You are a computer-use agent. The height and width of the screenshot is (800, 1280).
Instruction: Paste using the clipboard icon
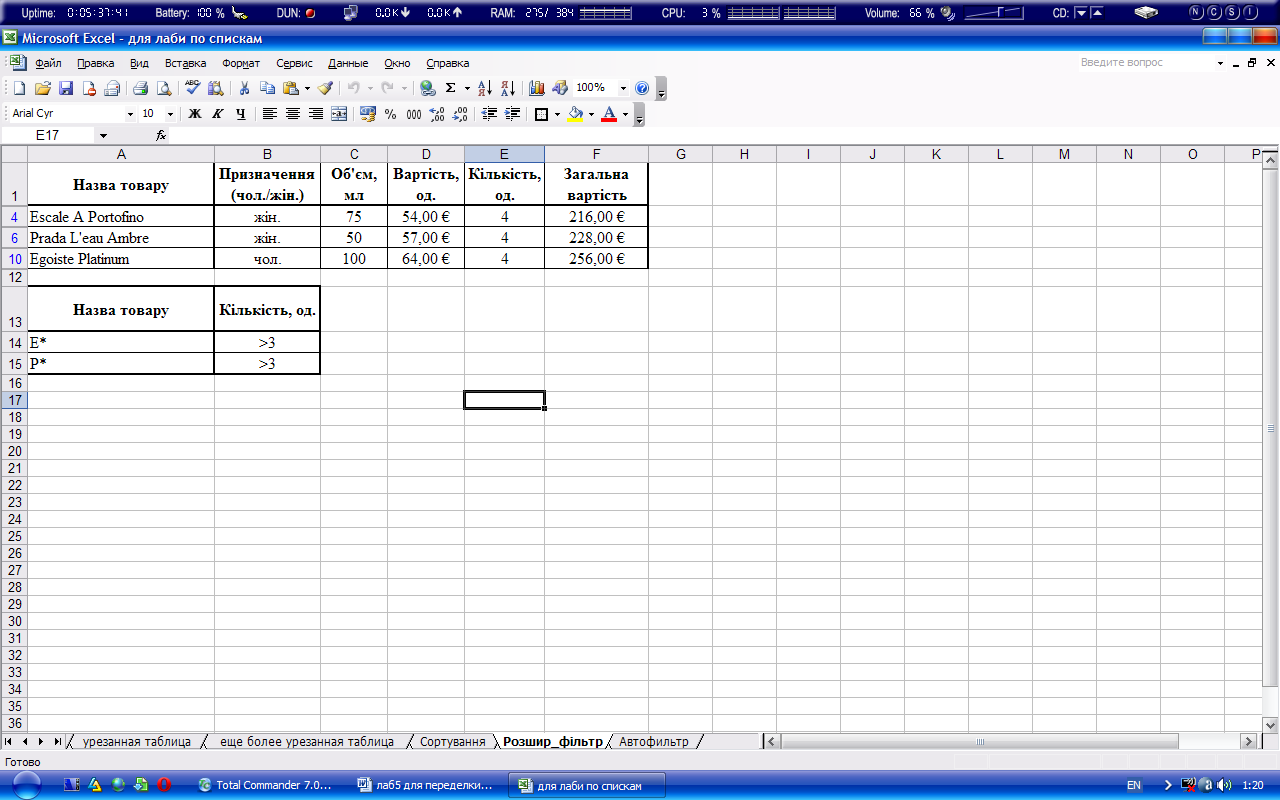pyautogui.click(x=290, y=88)
